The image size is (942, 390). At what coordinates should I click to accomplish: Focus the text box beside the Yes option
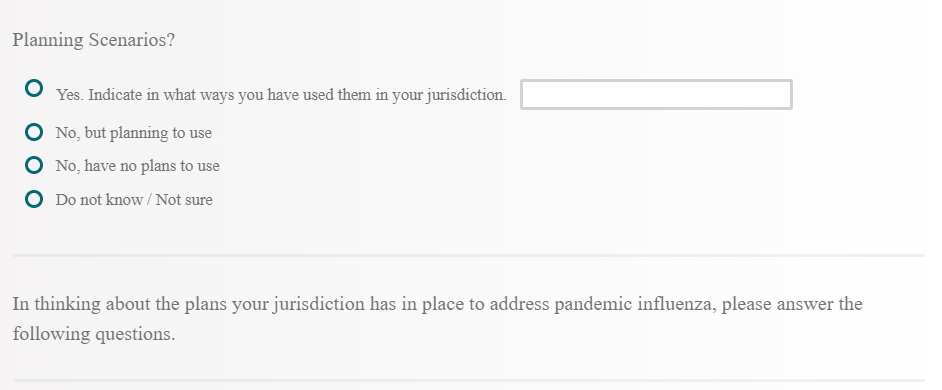pos(656,94)
